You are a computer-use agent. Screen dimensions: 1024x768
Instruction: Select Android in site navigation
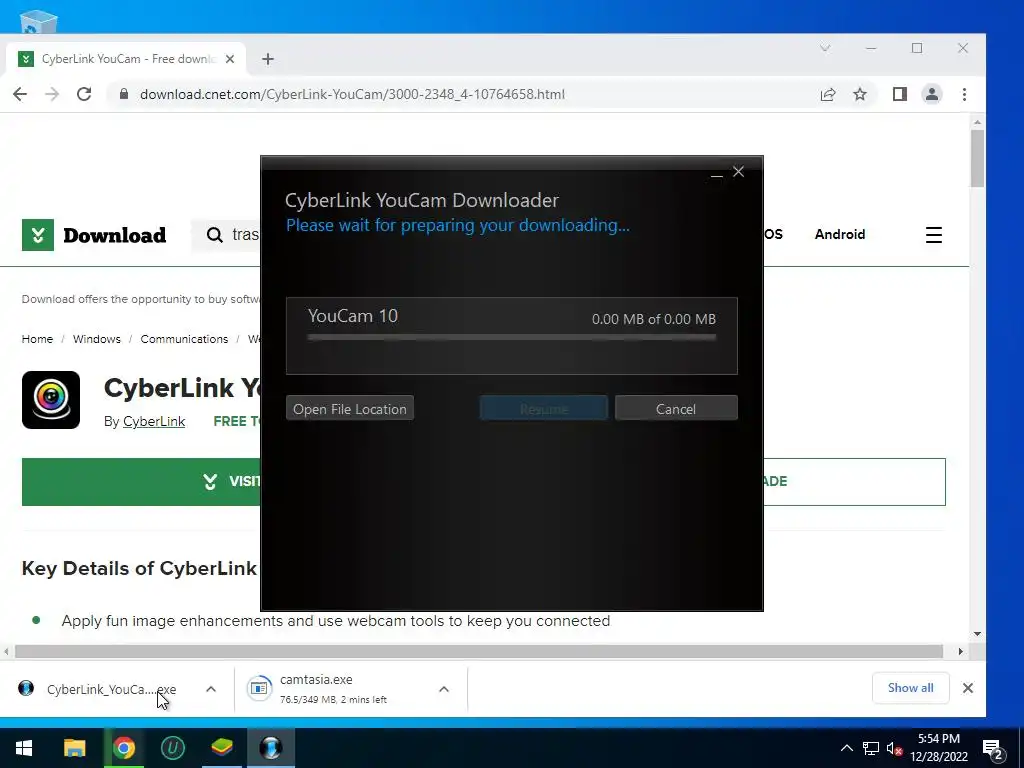840,234
